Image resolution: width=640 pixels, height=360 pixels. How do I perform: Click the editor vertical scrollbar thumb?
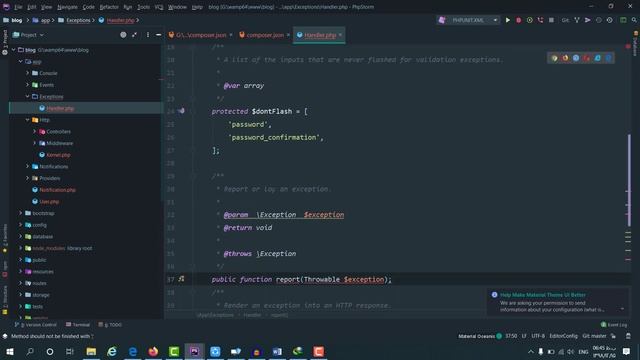click(629, 180)
